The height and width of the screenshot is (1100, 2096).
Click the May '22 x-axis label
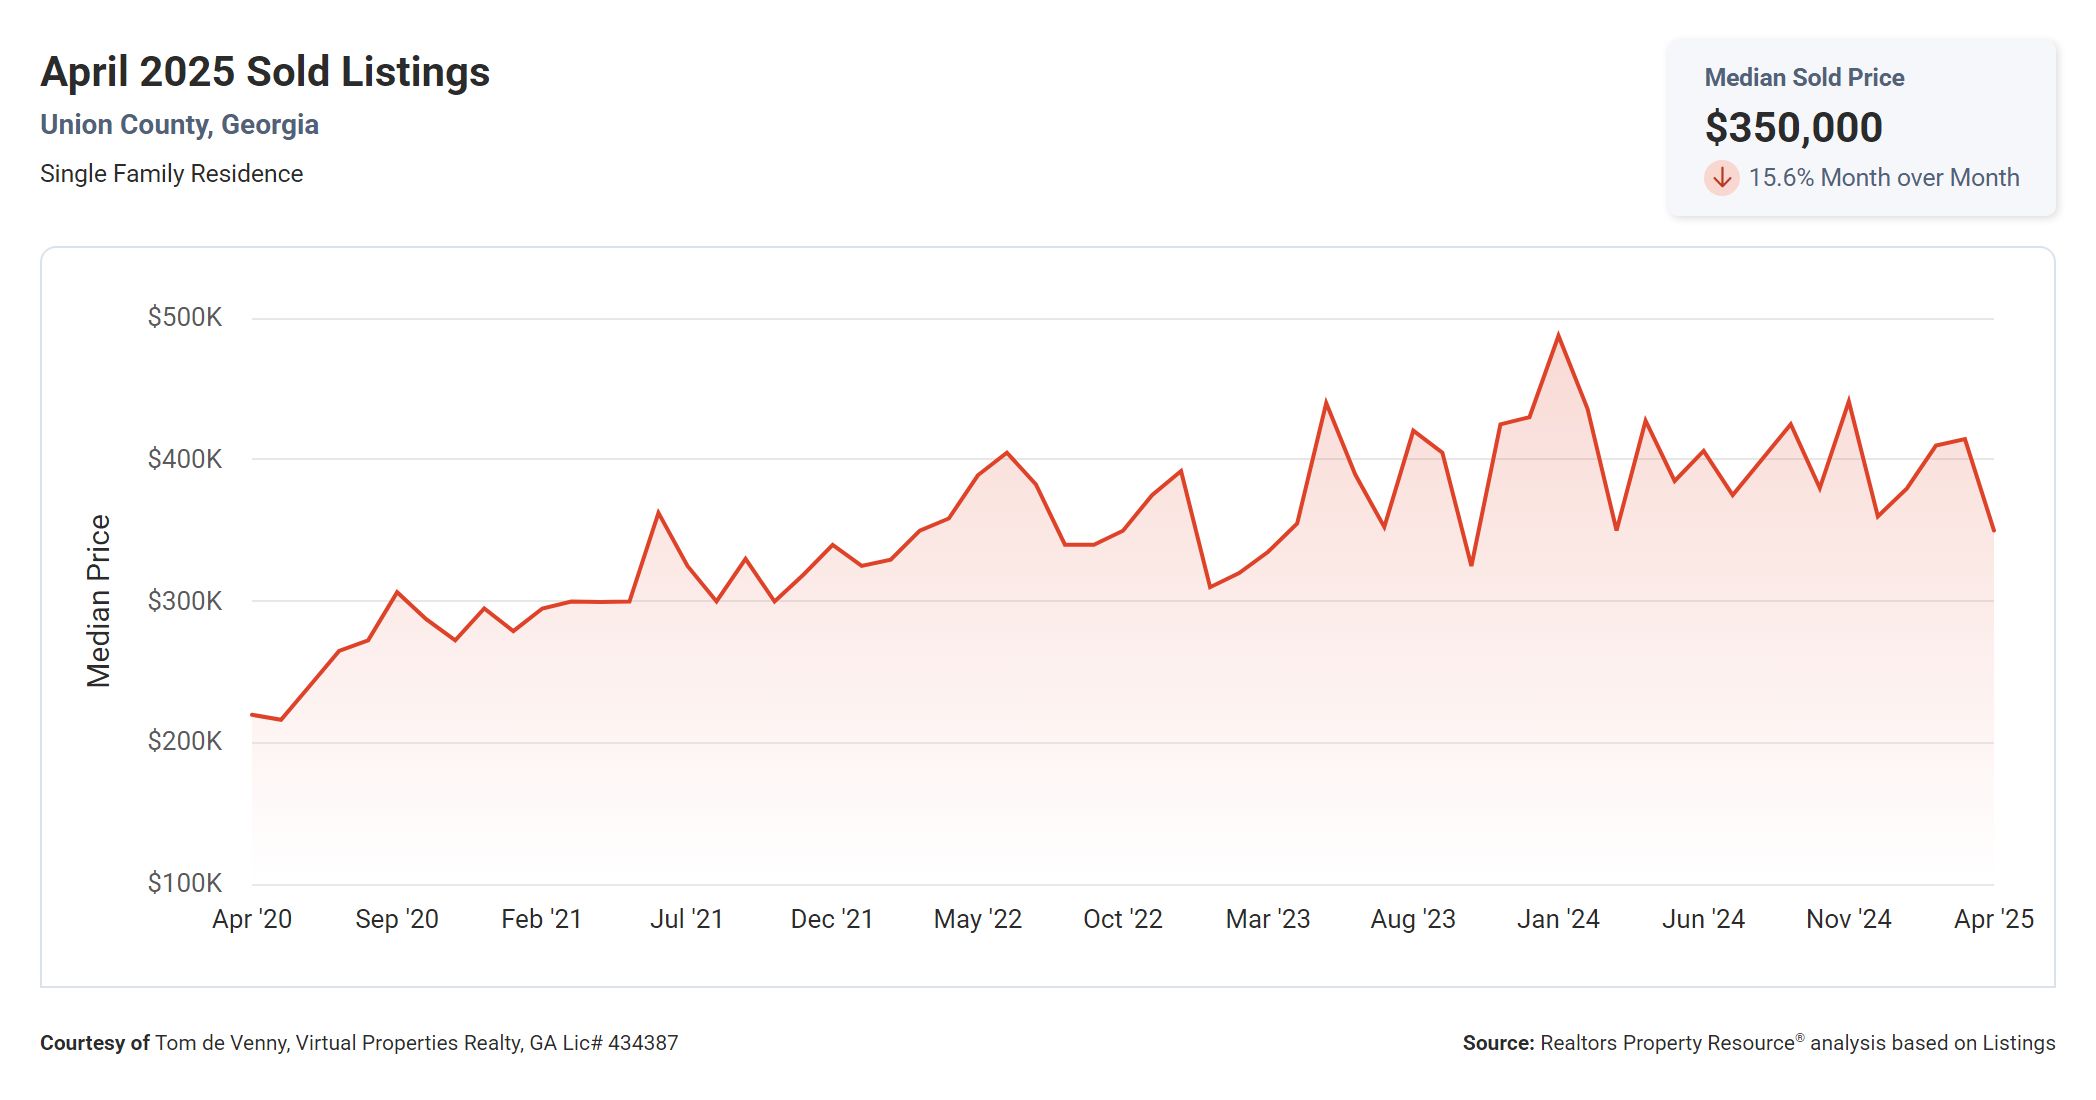977,919
